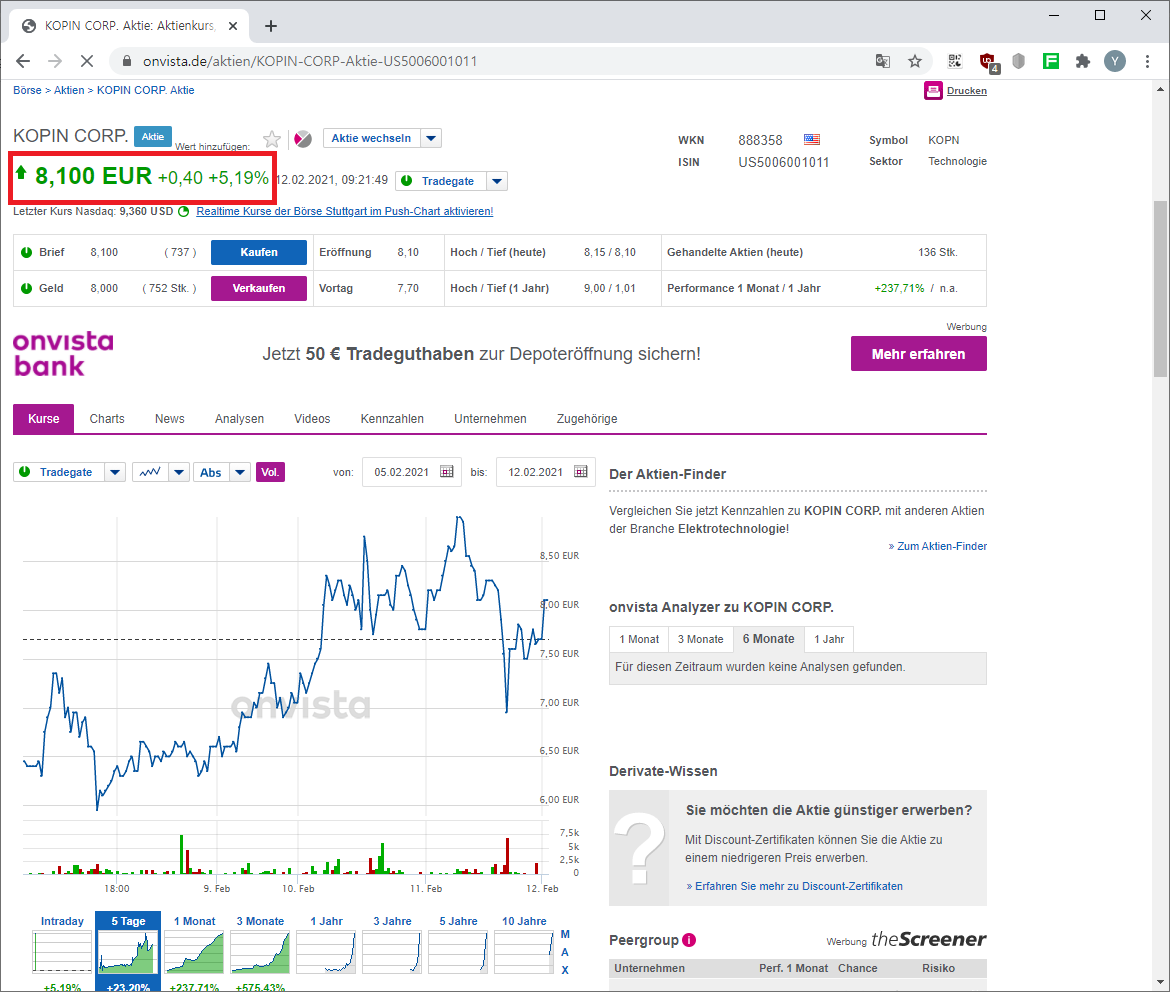Open the uBlock shield extension icon

988,62
